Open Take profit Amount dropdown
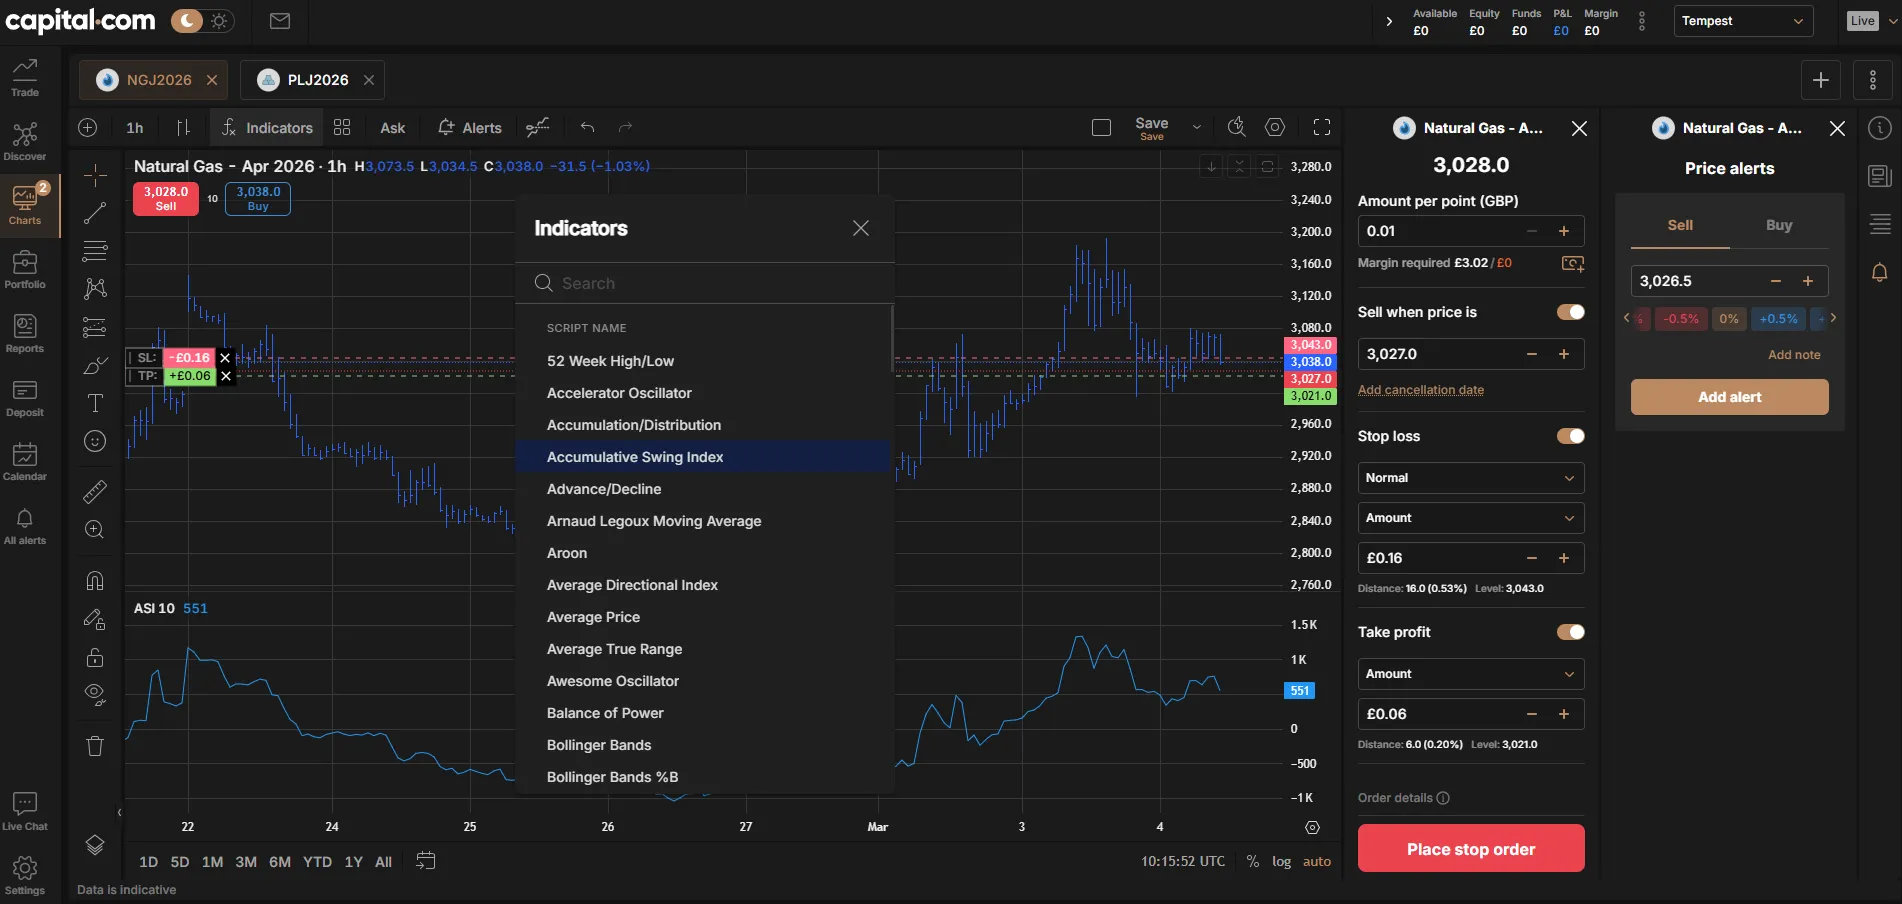 click(1471, 674)
